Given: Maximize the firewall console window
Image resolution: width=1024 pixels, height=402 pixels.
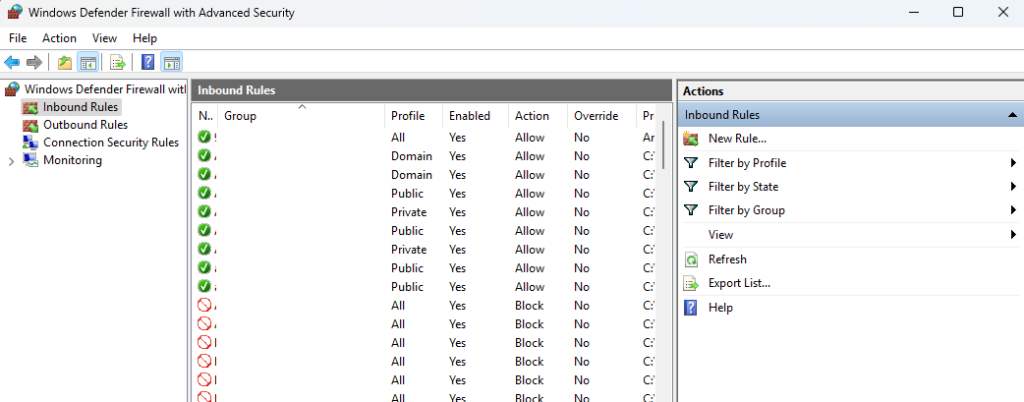Looking at the screenshot, I should [958, 12].
